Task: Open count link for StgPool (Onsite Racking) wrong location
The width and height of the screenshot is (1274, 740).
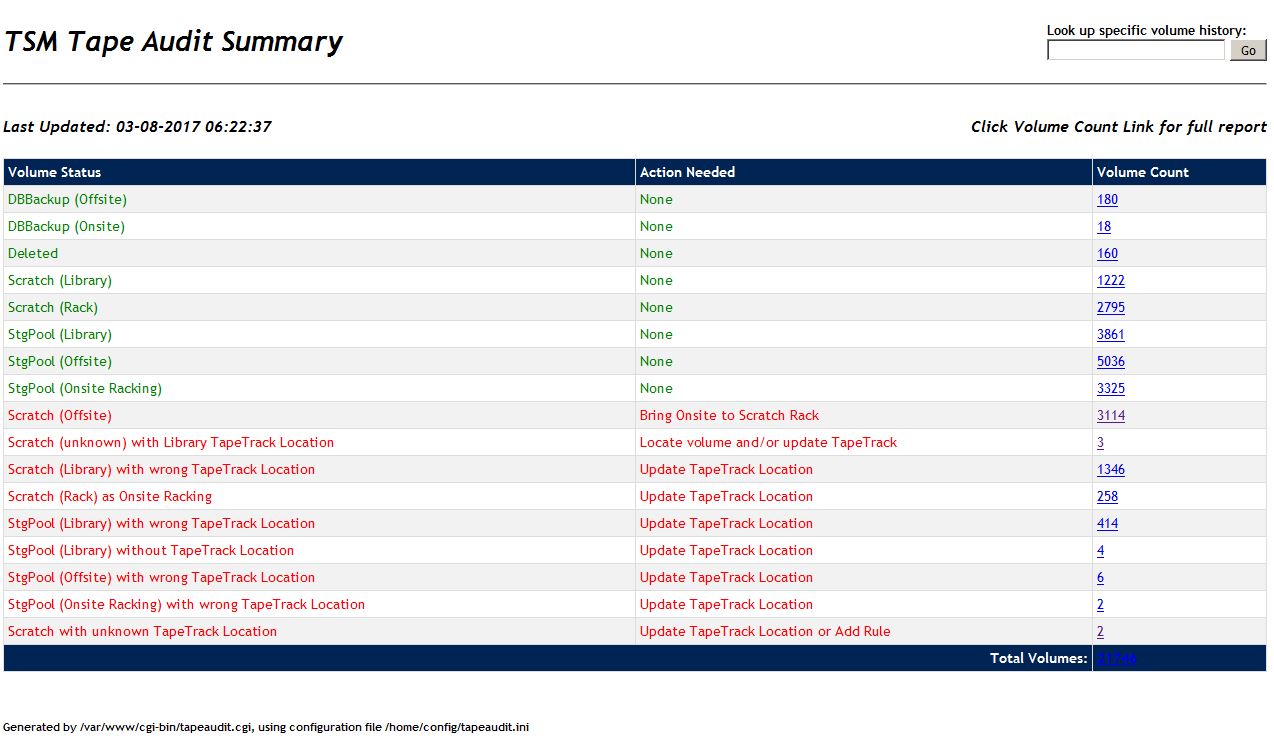Action: pyautogui.click(x=1101, y=605)
